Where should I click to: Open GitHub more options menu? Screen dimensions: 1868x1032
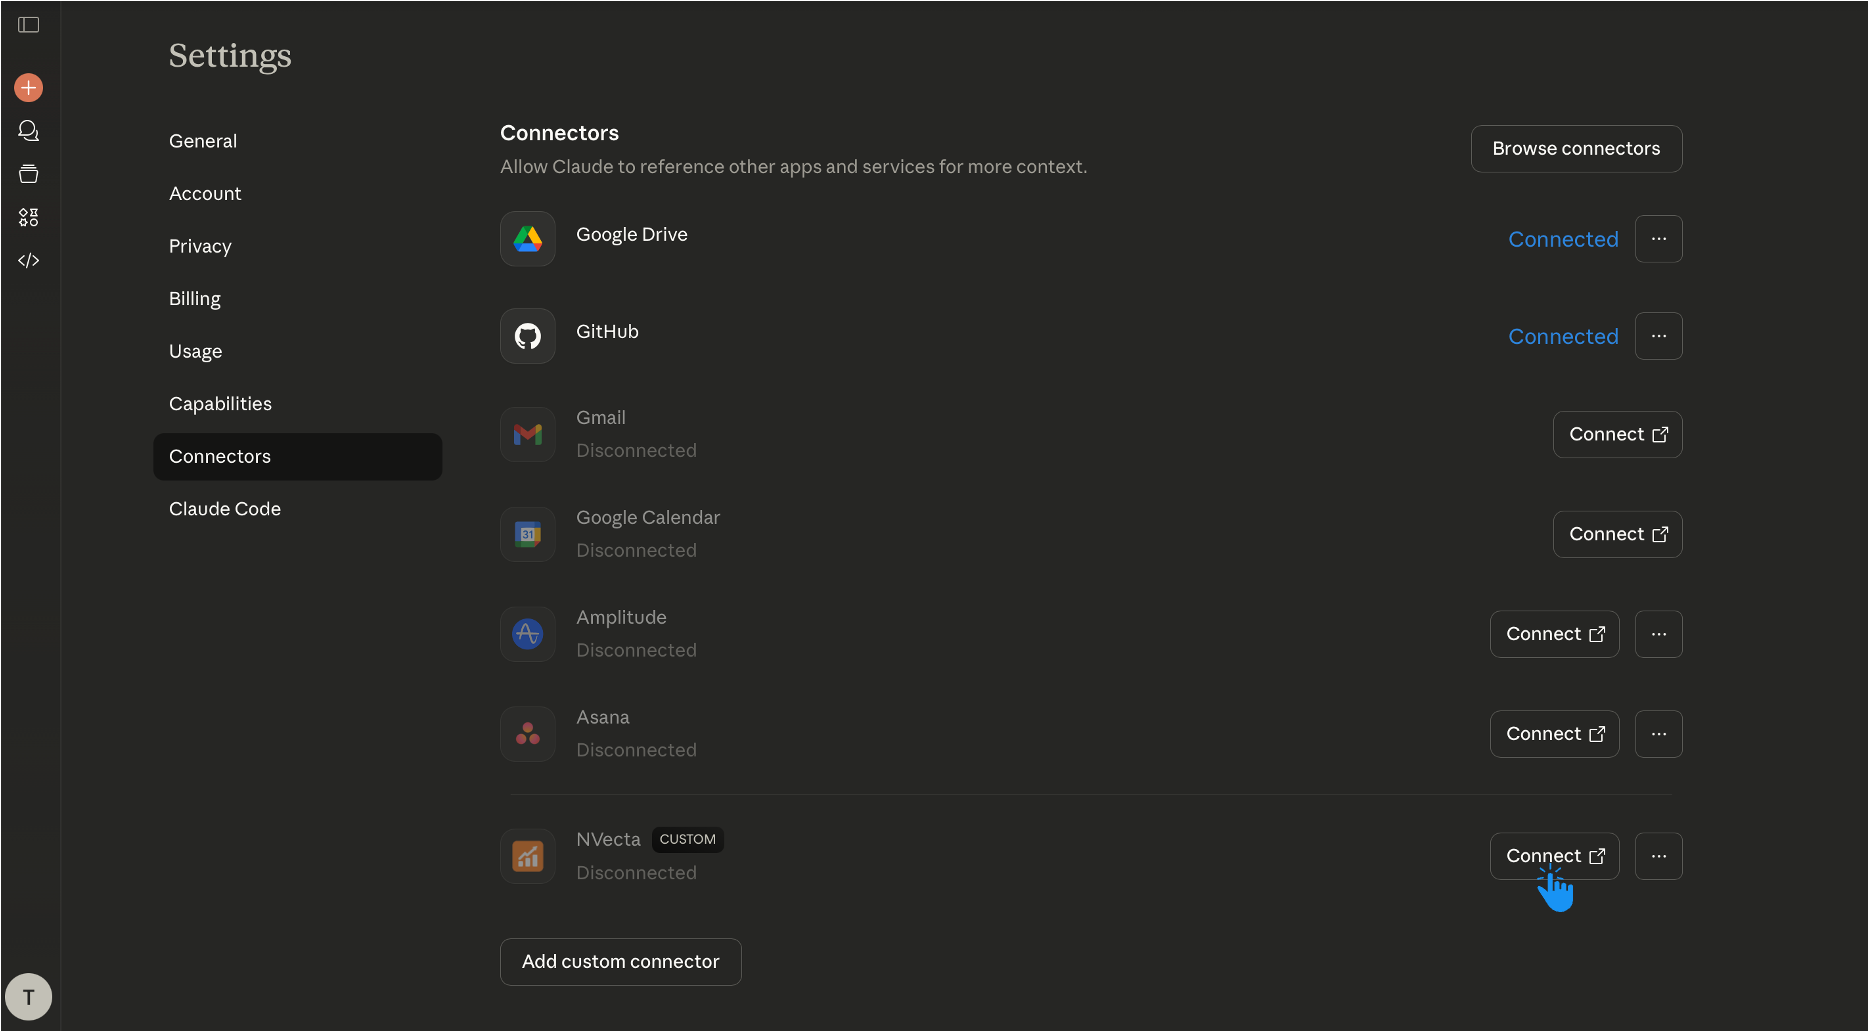point(1659,336)
